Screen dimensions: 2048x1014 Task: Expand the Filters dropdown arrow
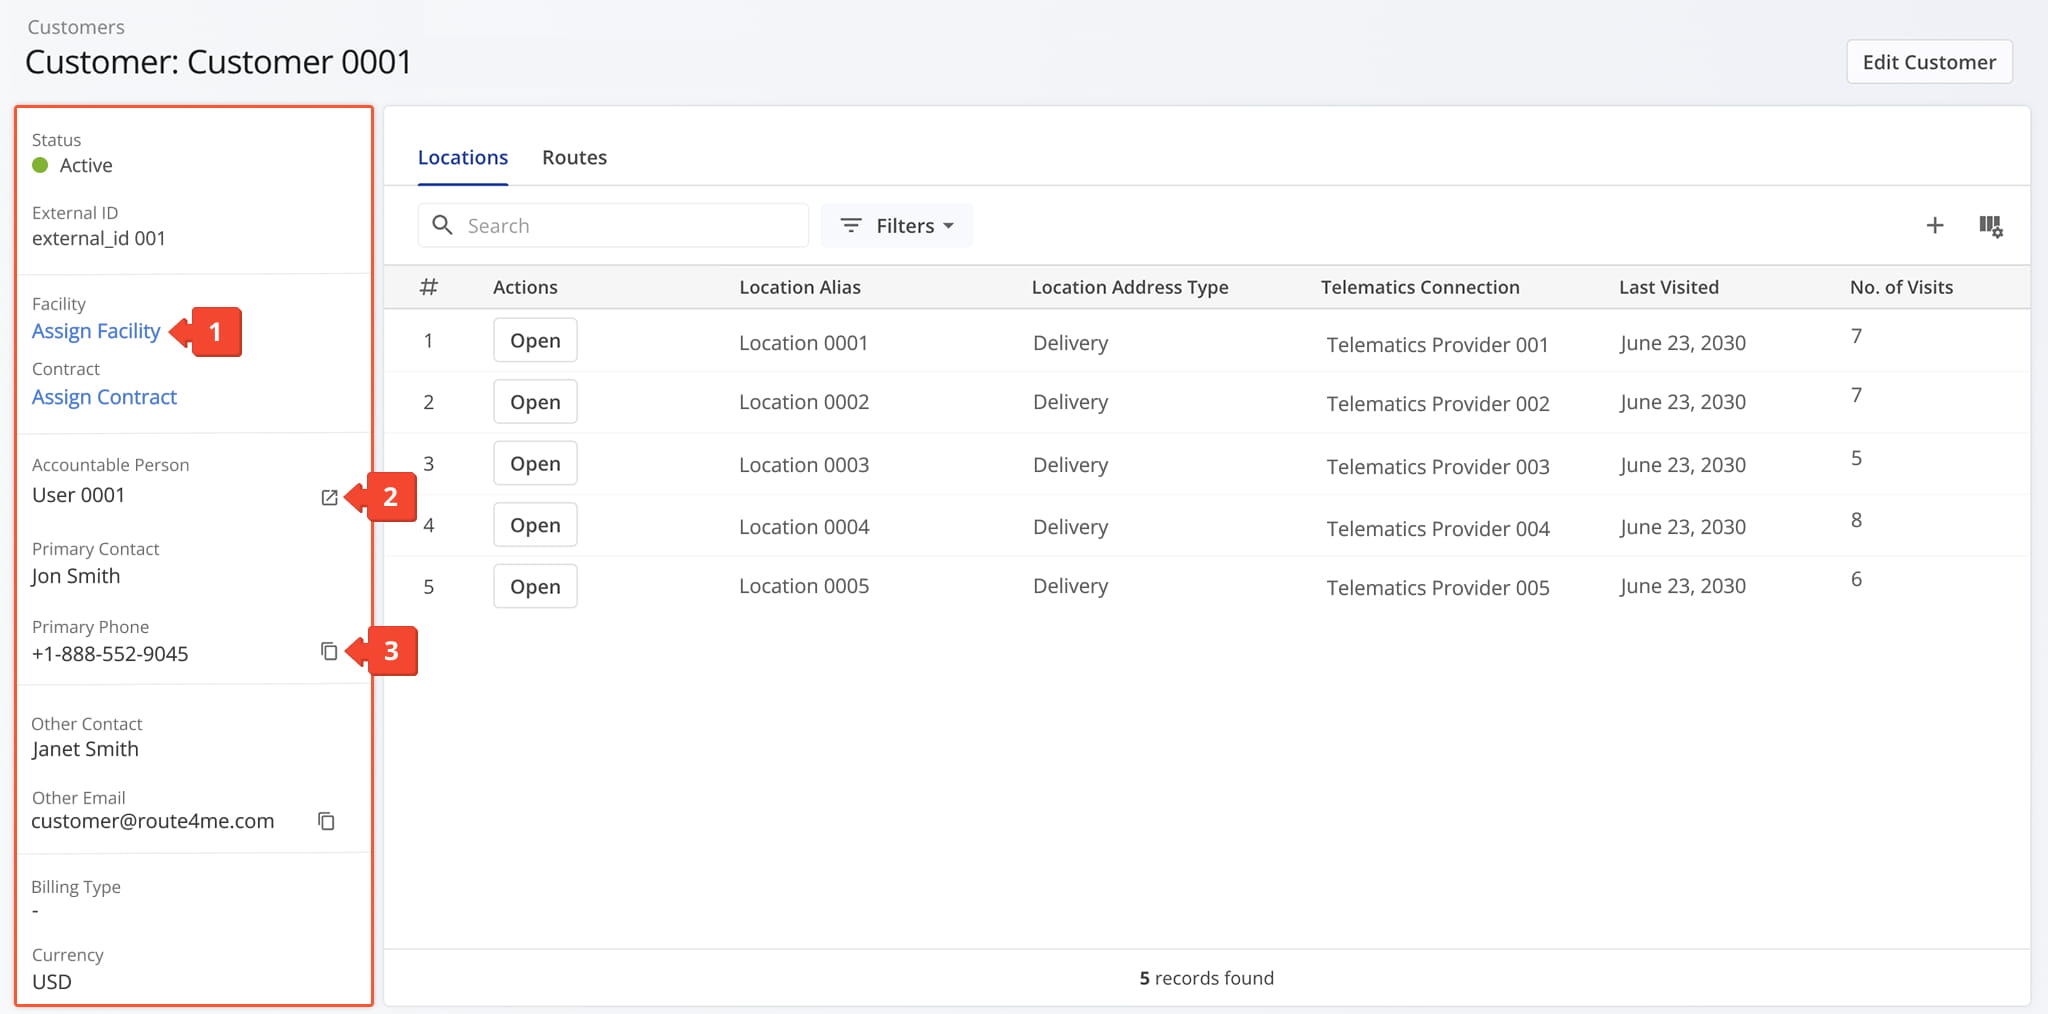[948, 226]
